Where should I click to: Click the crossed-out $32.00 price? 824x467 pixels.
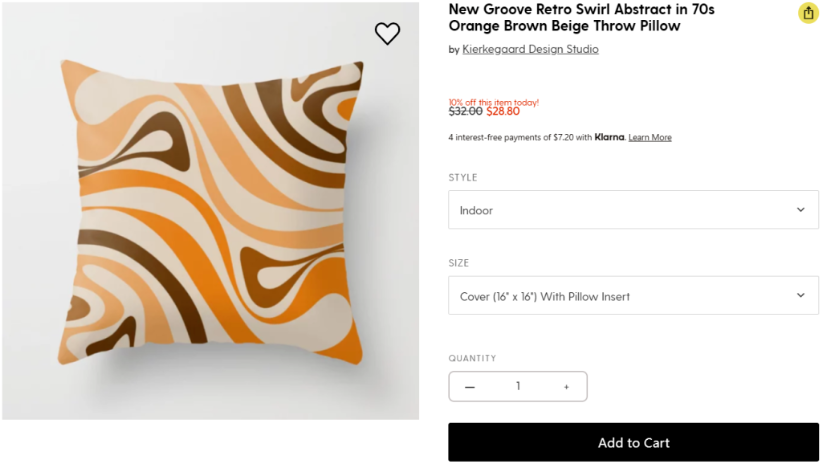[x=465, y=112]
